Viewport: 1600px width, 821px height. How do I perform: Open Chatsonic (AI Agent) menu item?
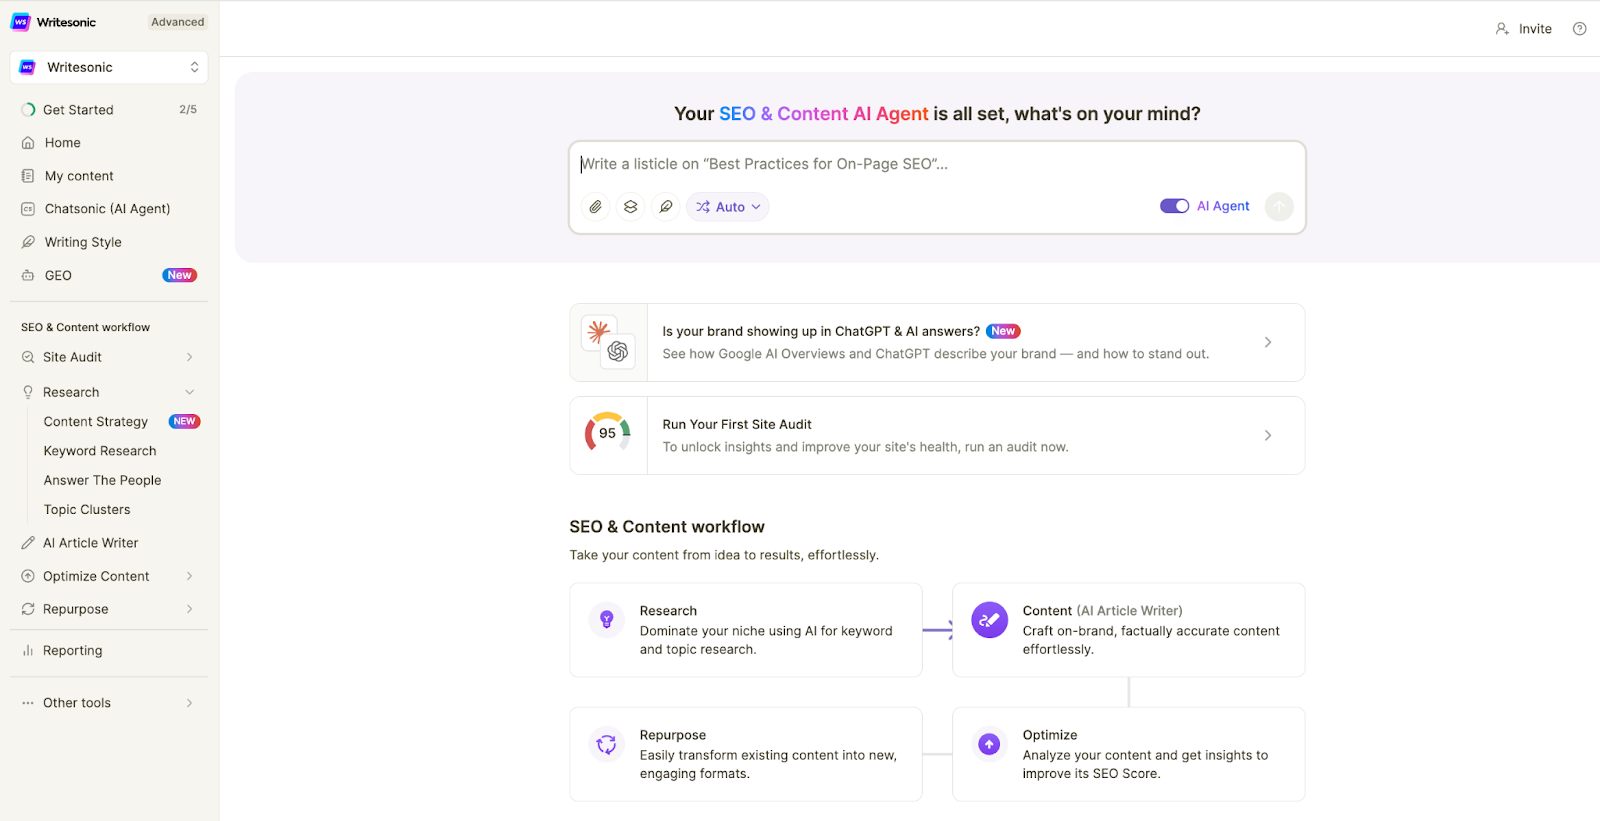click(109, 209)
